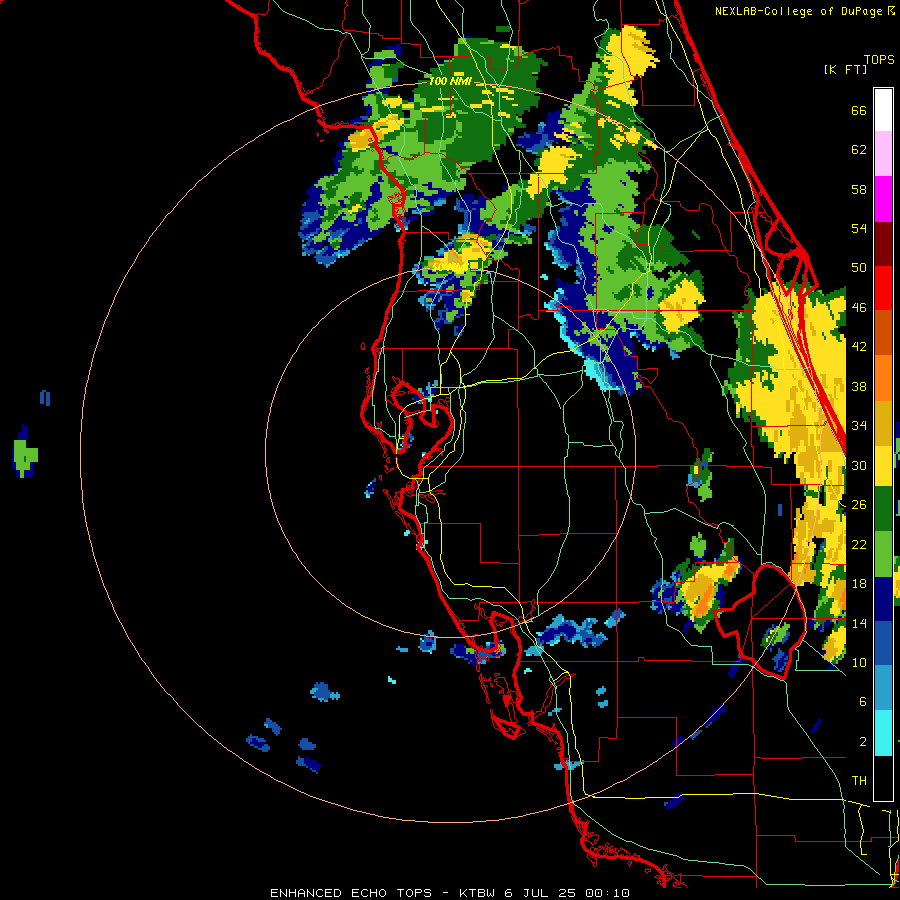Select the medium blue legend swatch
The height and width of the screenshot is (900, 900).
click(x=883, y=644)
